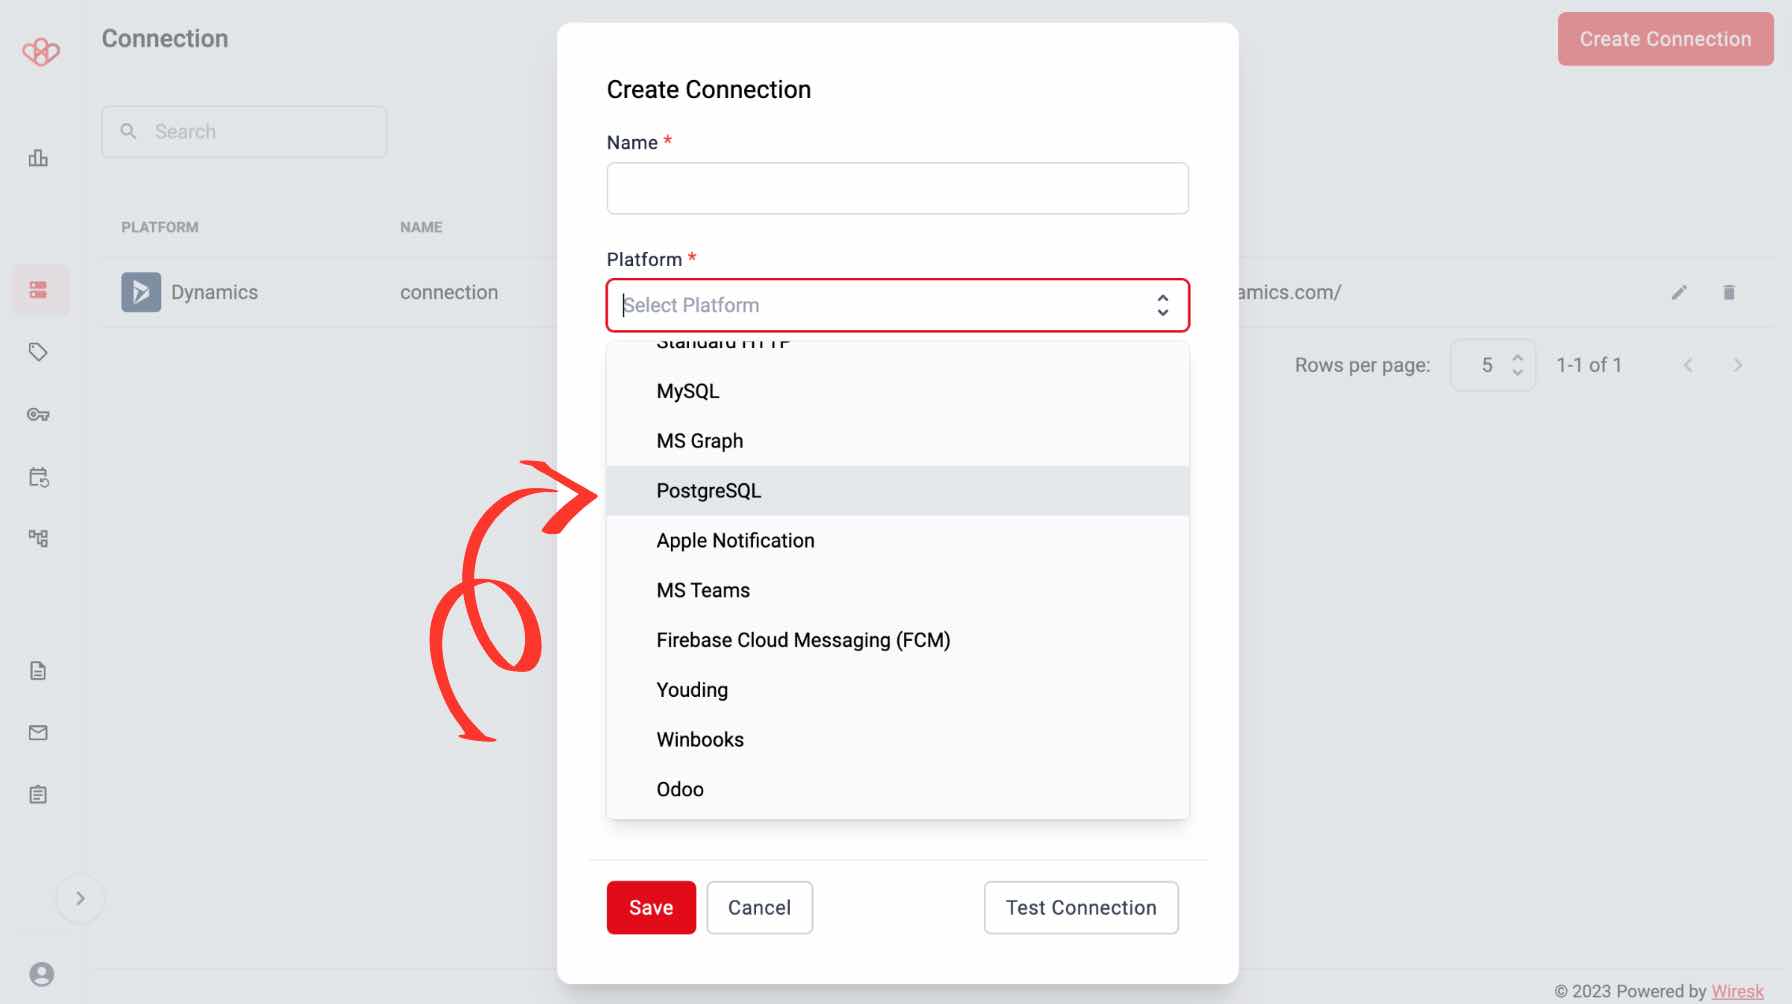Open the user profile avatar icon
This screenshot has height=1004, width=1792.
(42, 974)
